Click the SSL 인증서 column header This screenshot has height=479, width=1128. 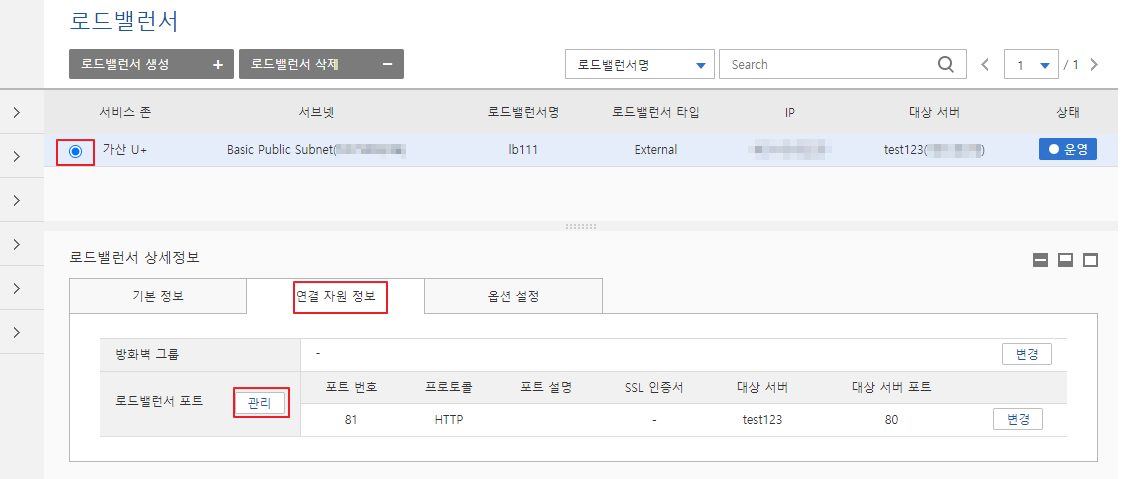point(654,387)
